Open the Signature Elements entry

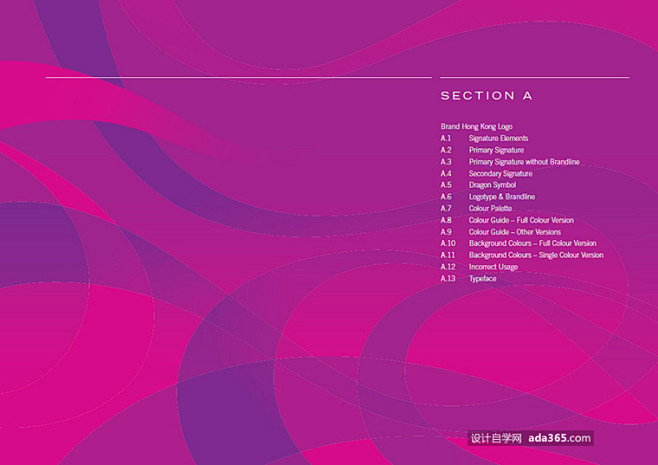click(498, 138)
